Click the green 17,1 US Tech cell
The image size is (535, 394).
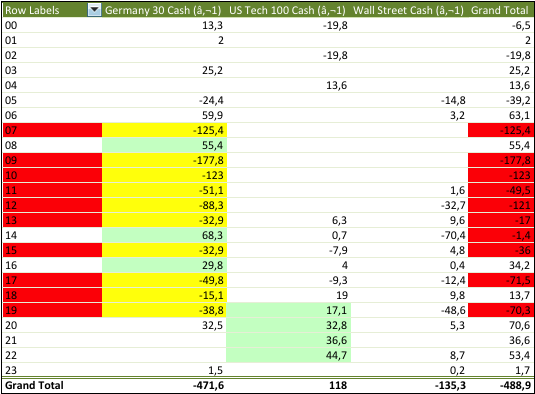coord(289,310)
